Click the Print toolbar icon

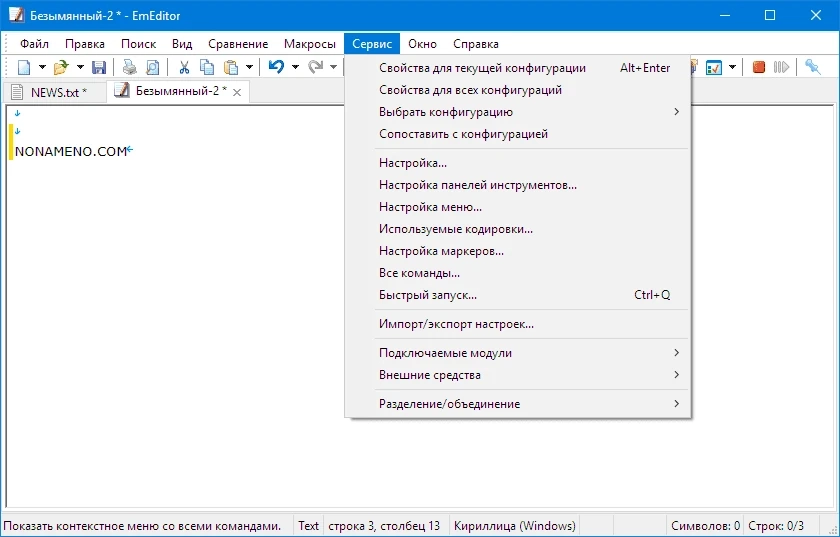tap(129, 67)
